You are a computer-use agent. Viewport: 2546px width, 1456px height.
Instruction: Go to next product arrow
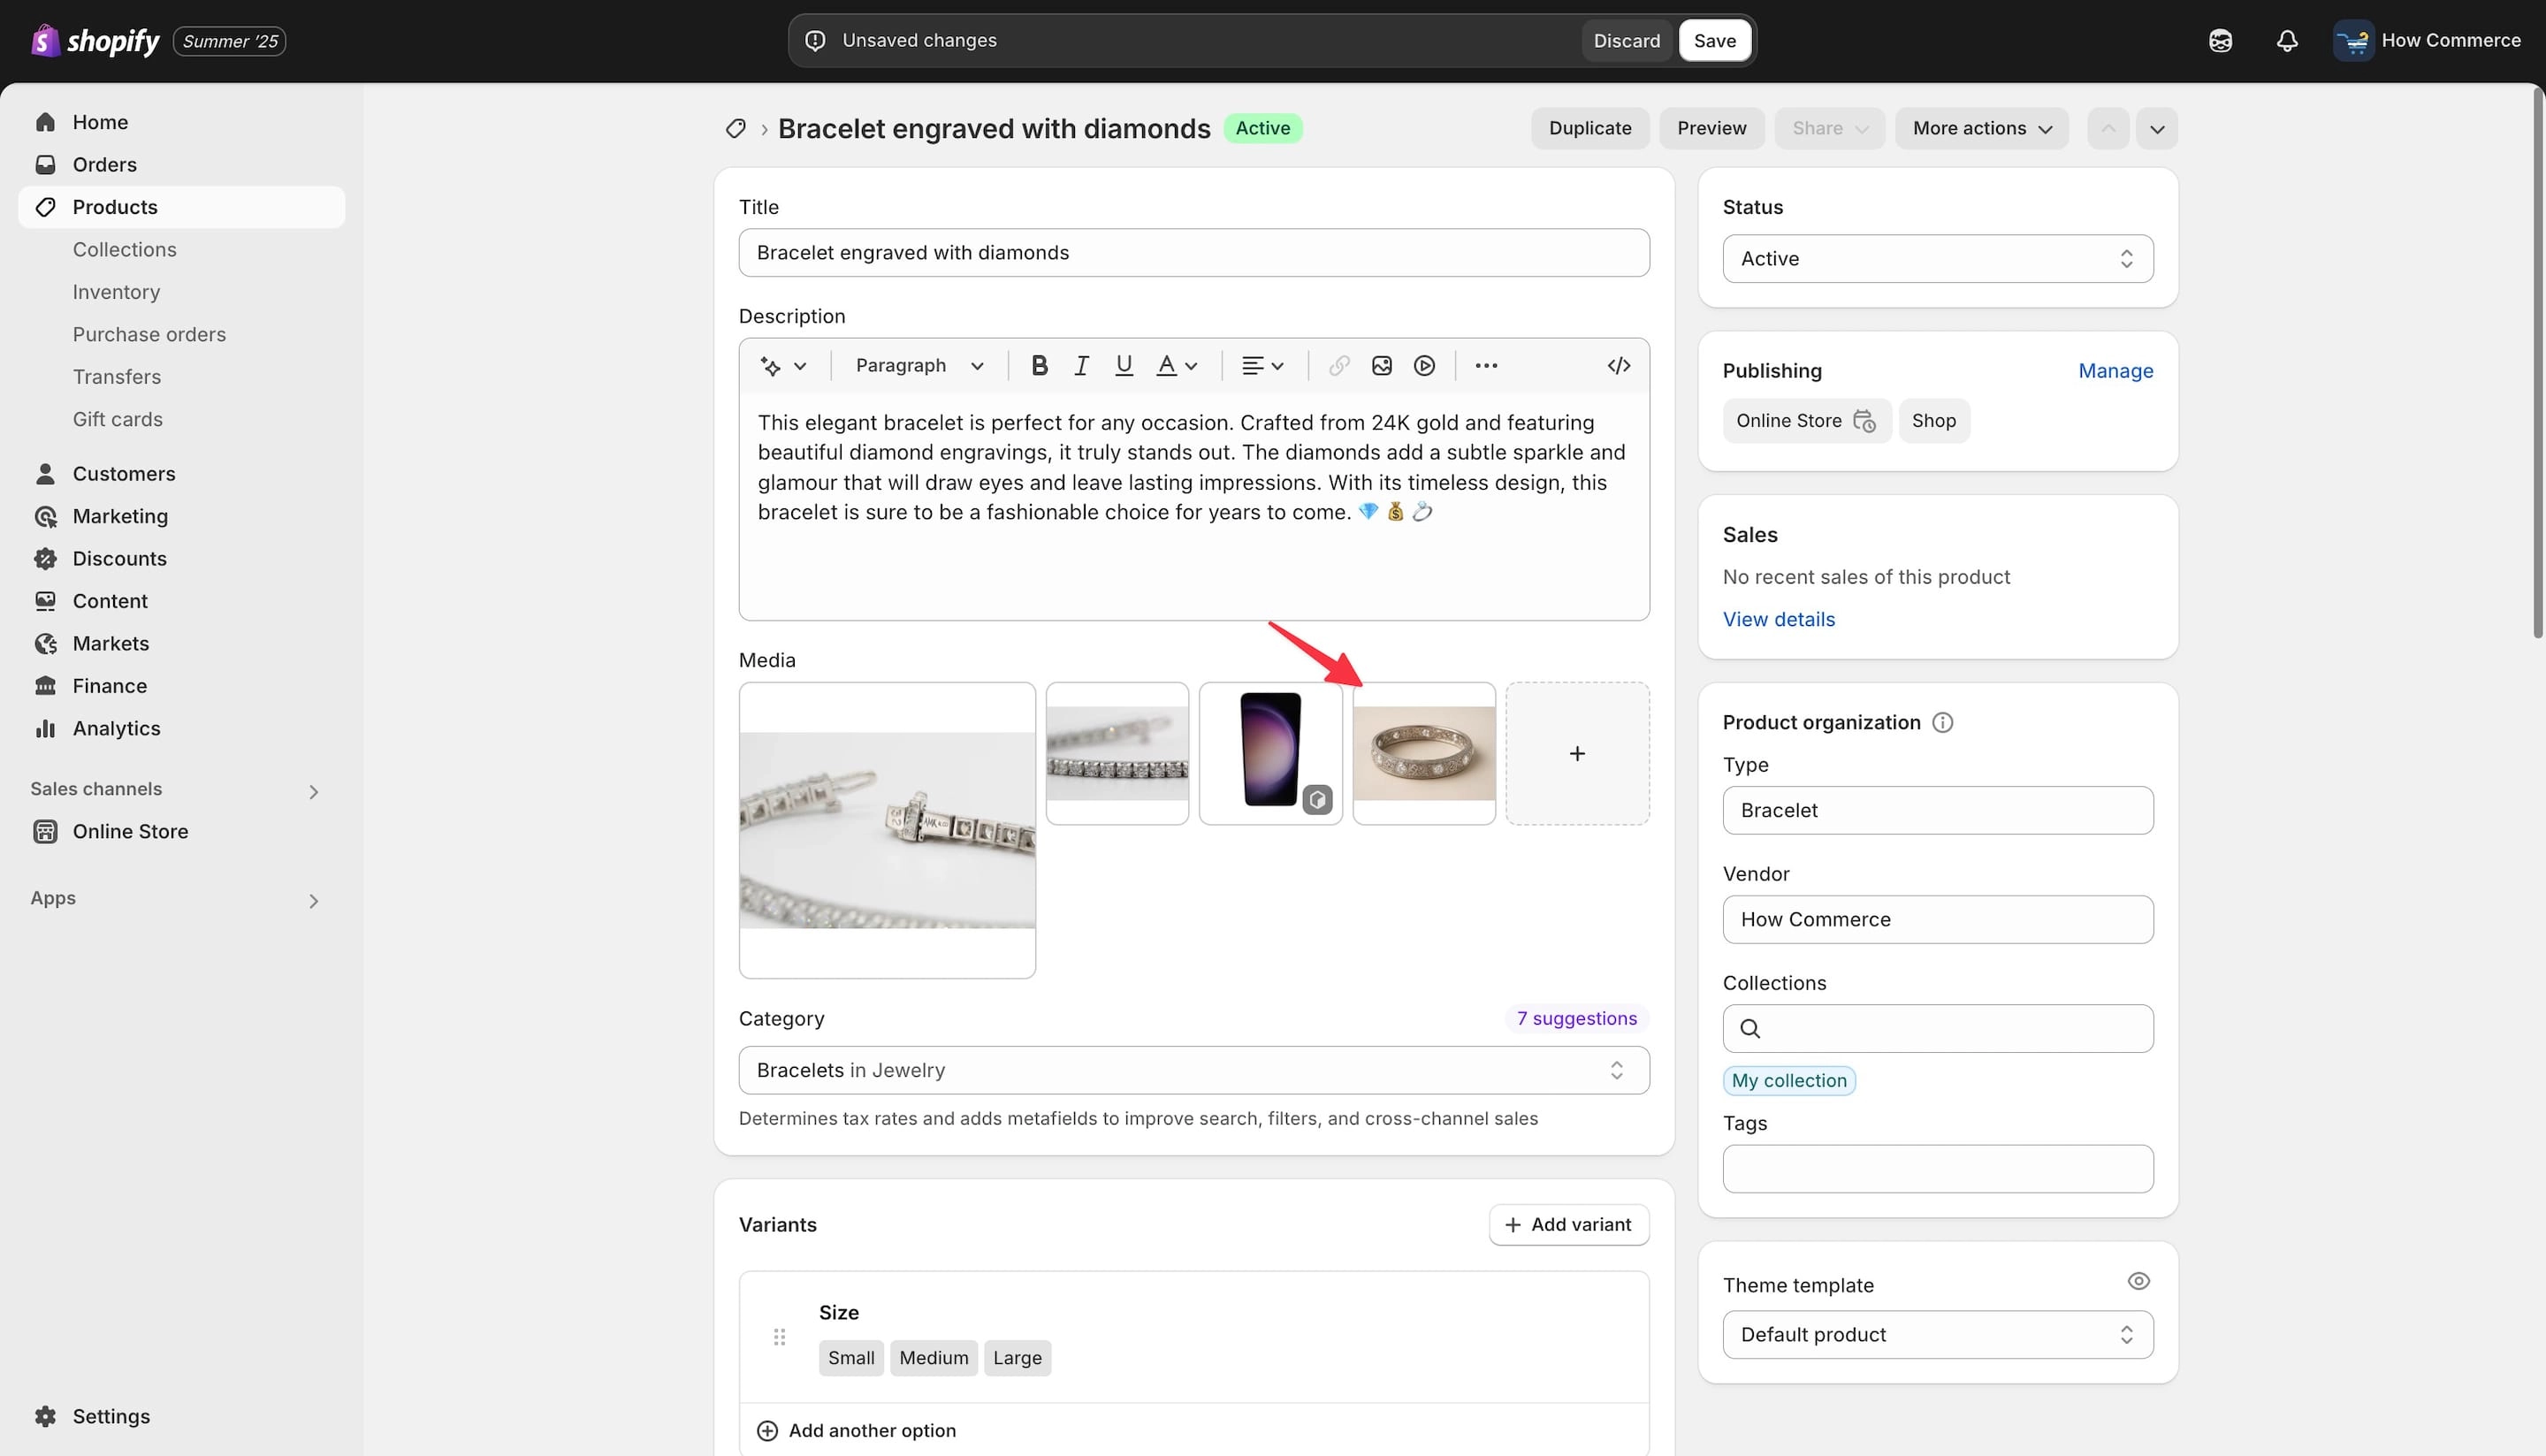pos(2156,129)
